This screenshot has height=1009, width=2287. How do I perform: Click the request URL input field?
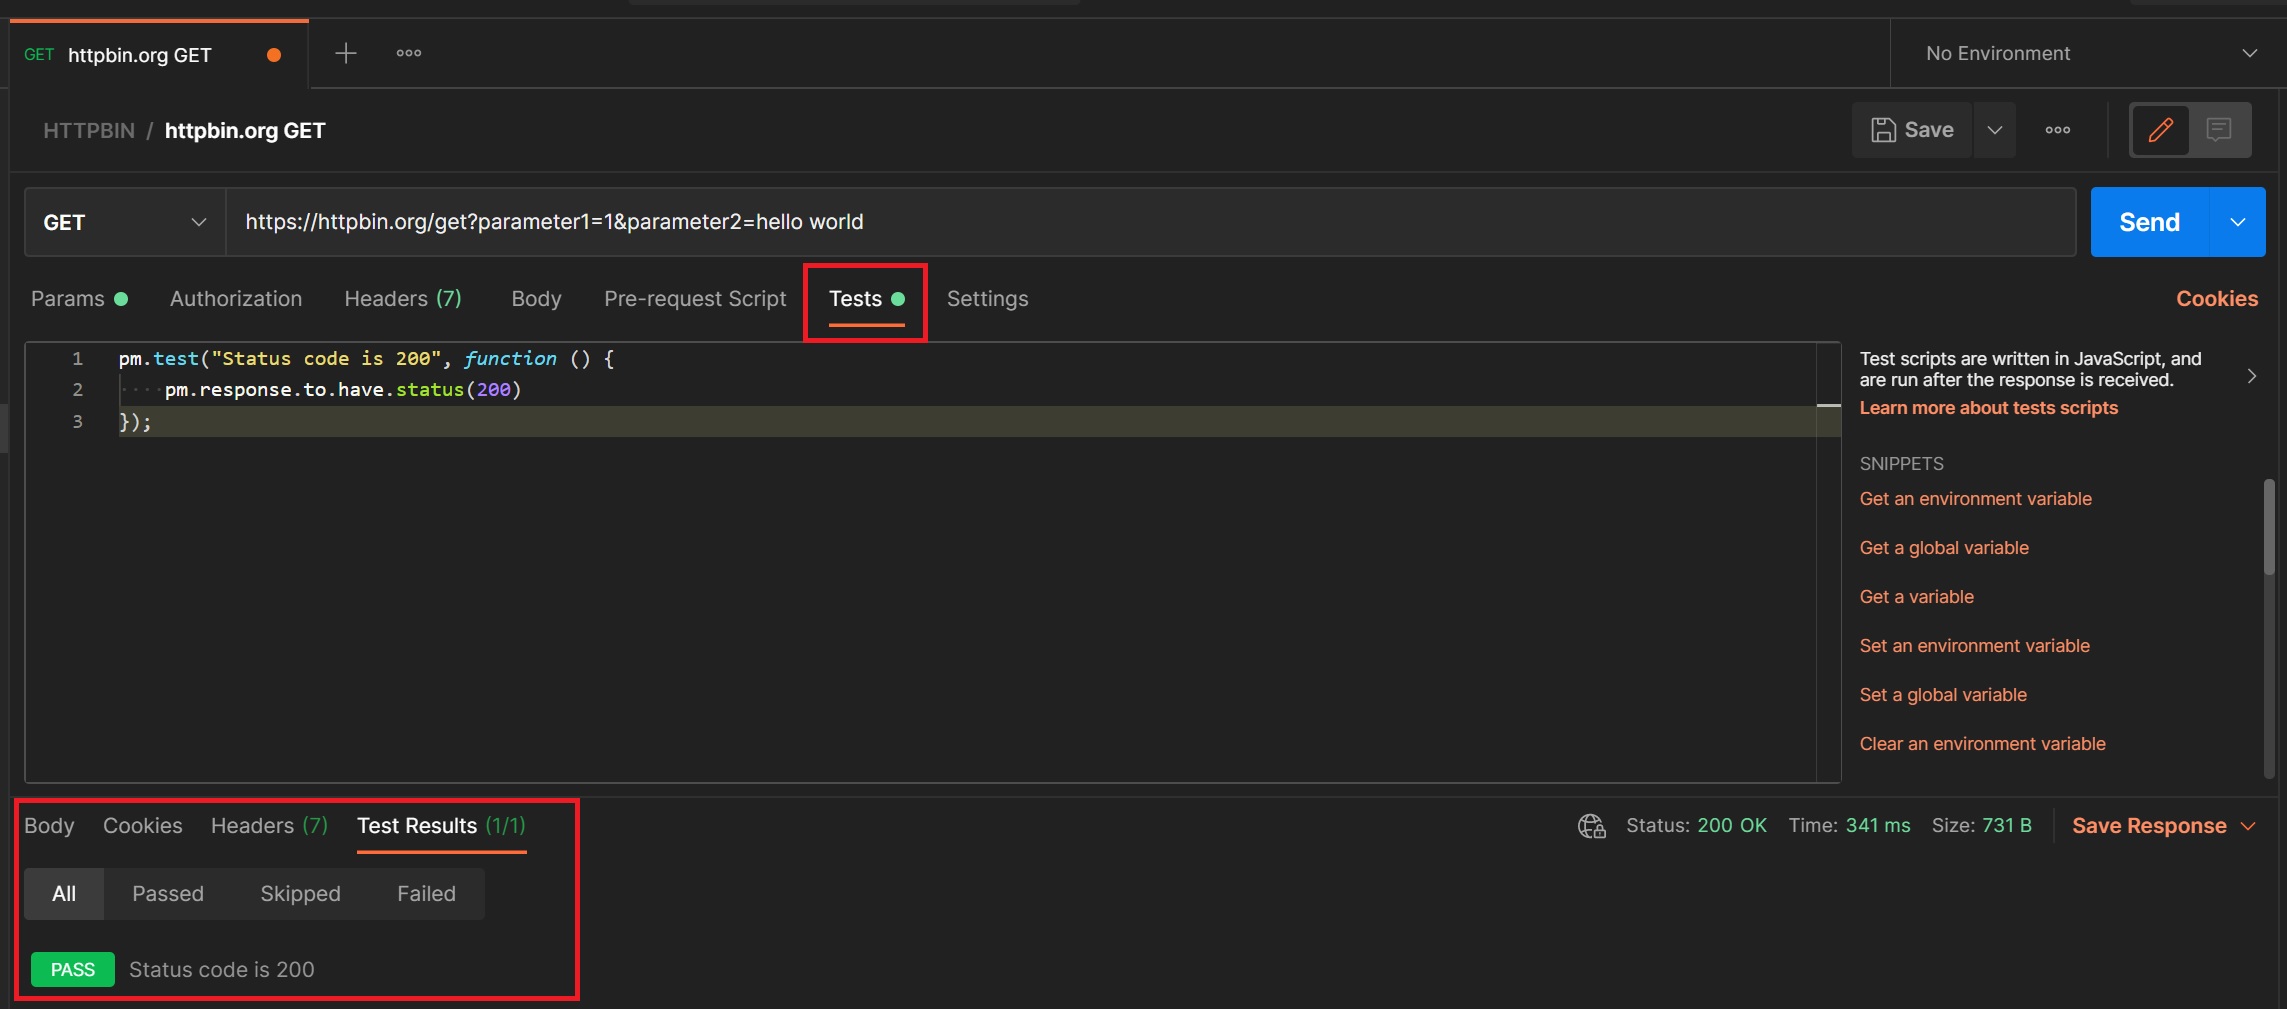[1150, 222]
